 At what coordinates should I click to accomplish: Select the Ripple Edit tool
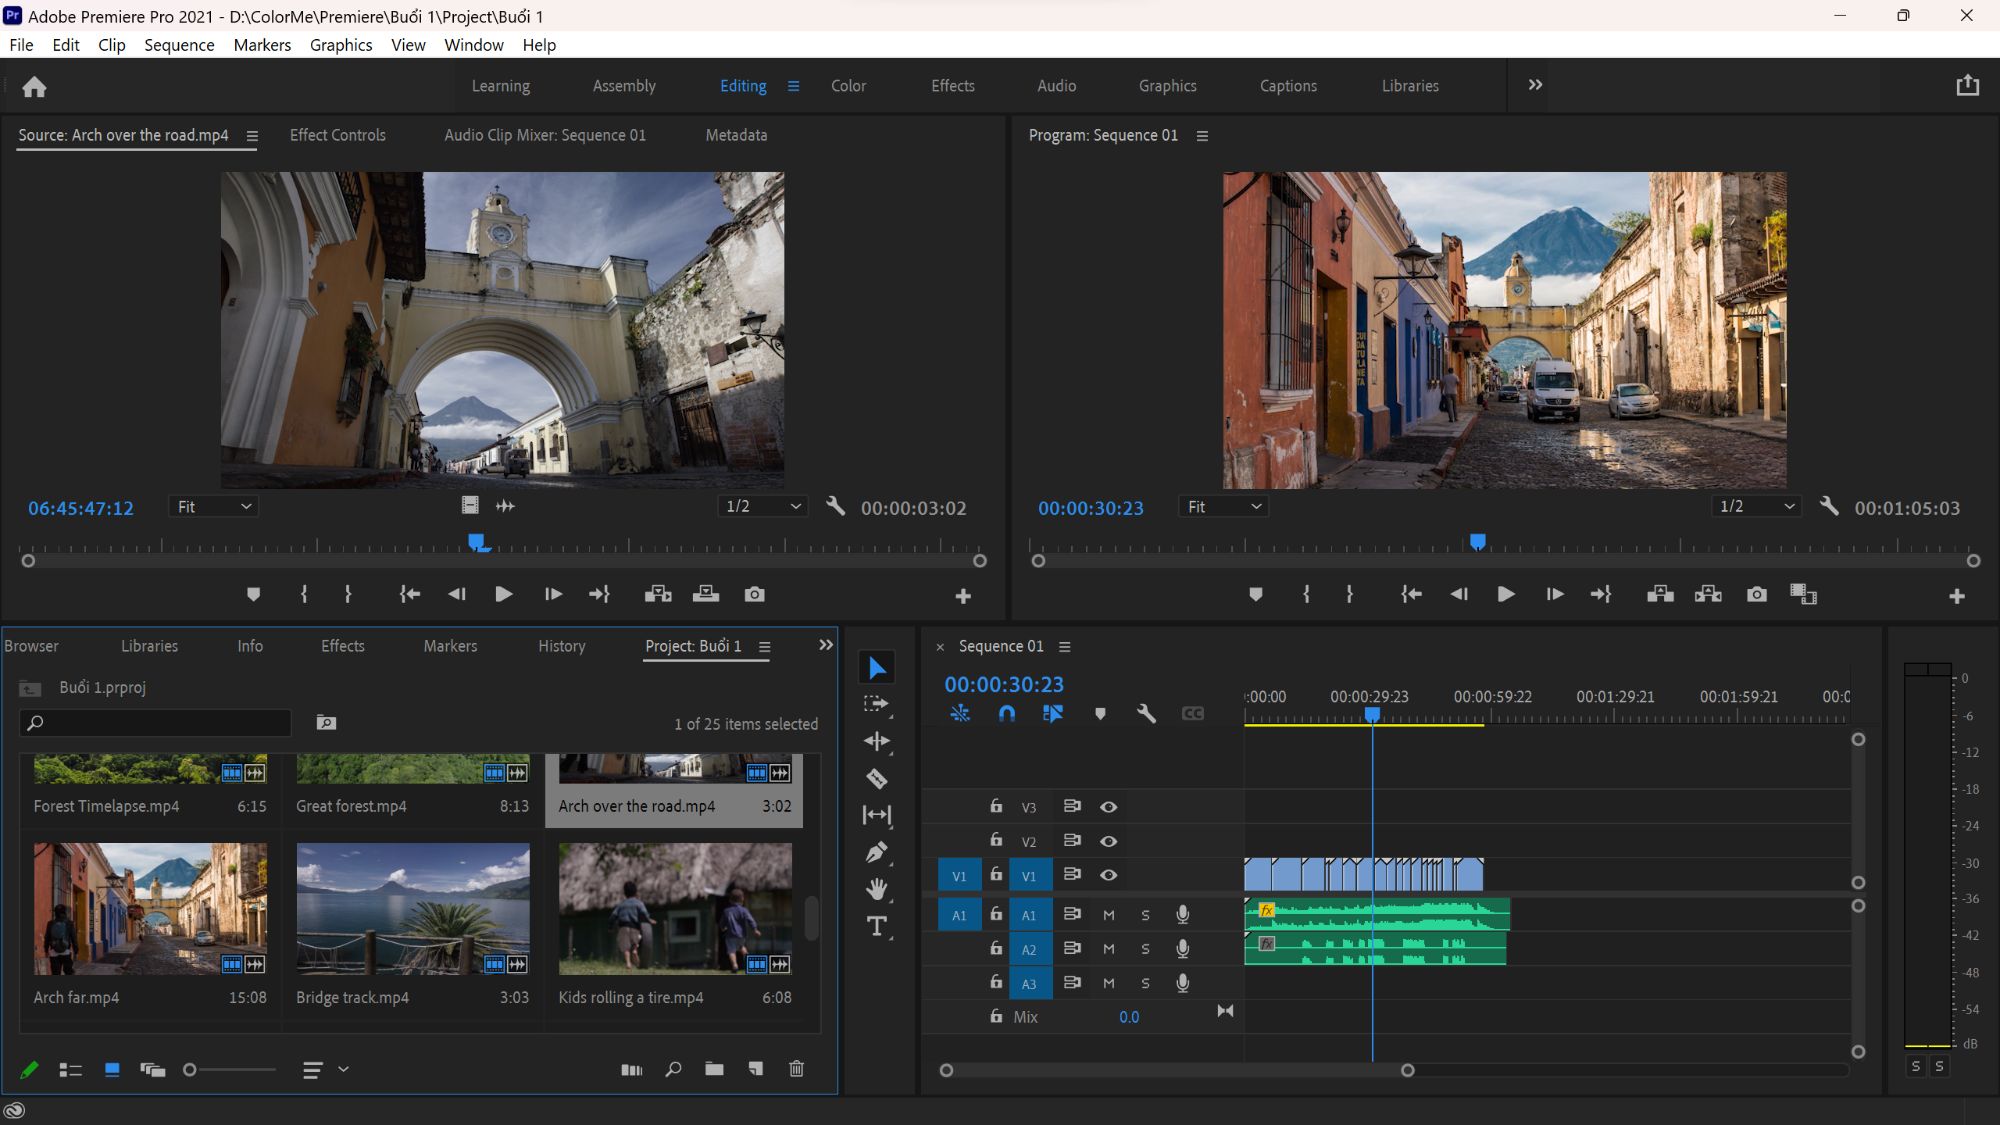tap(877, 741)
